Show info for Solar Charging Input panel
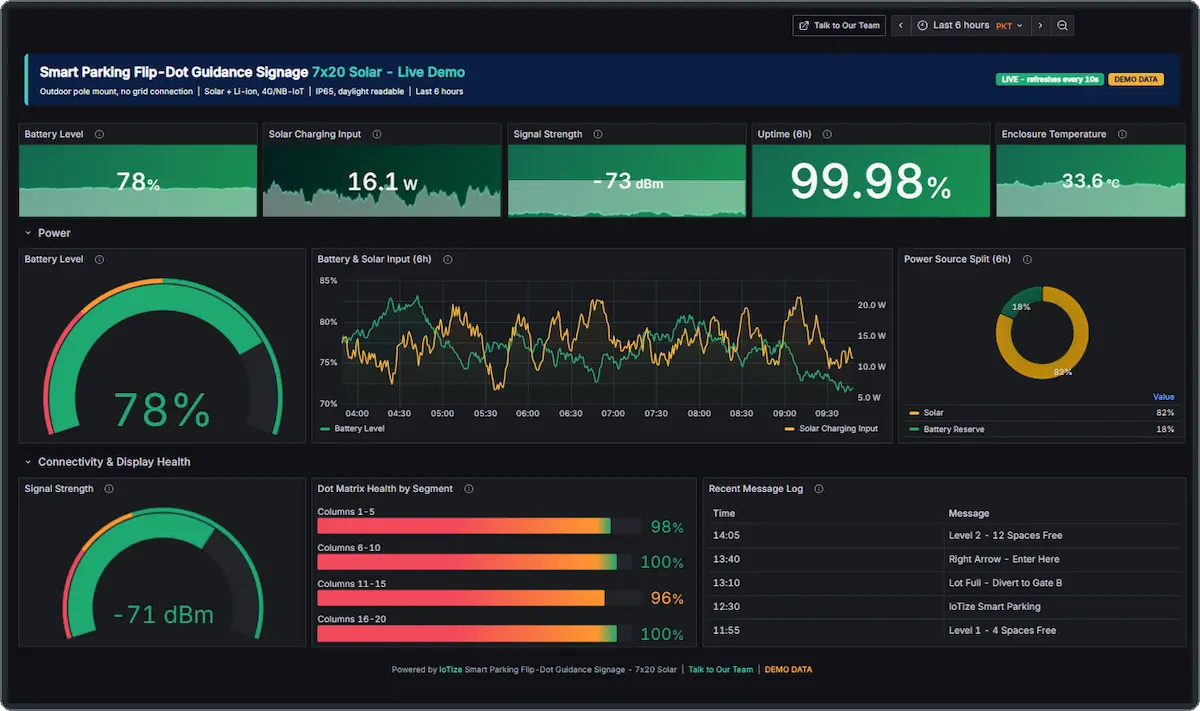 376,134
